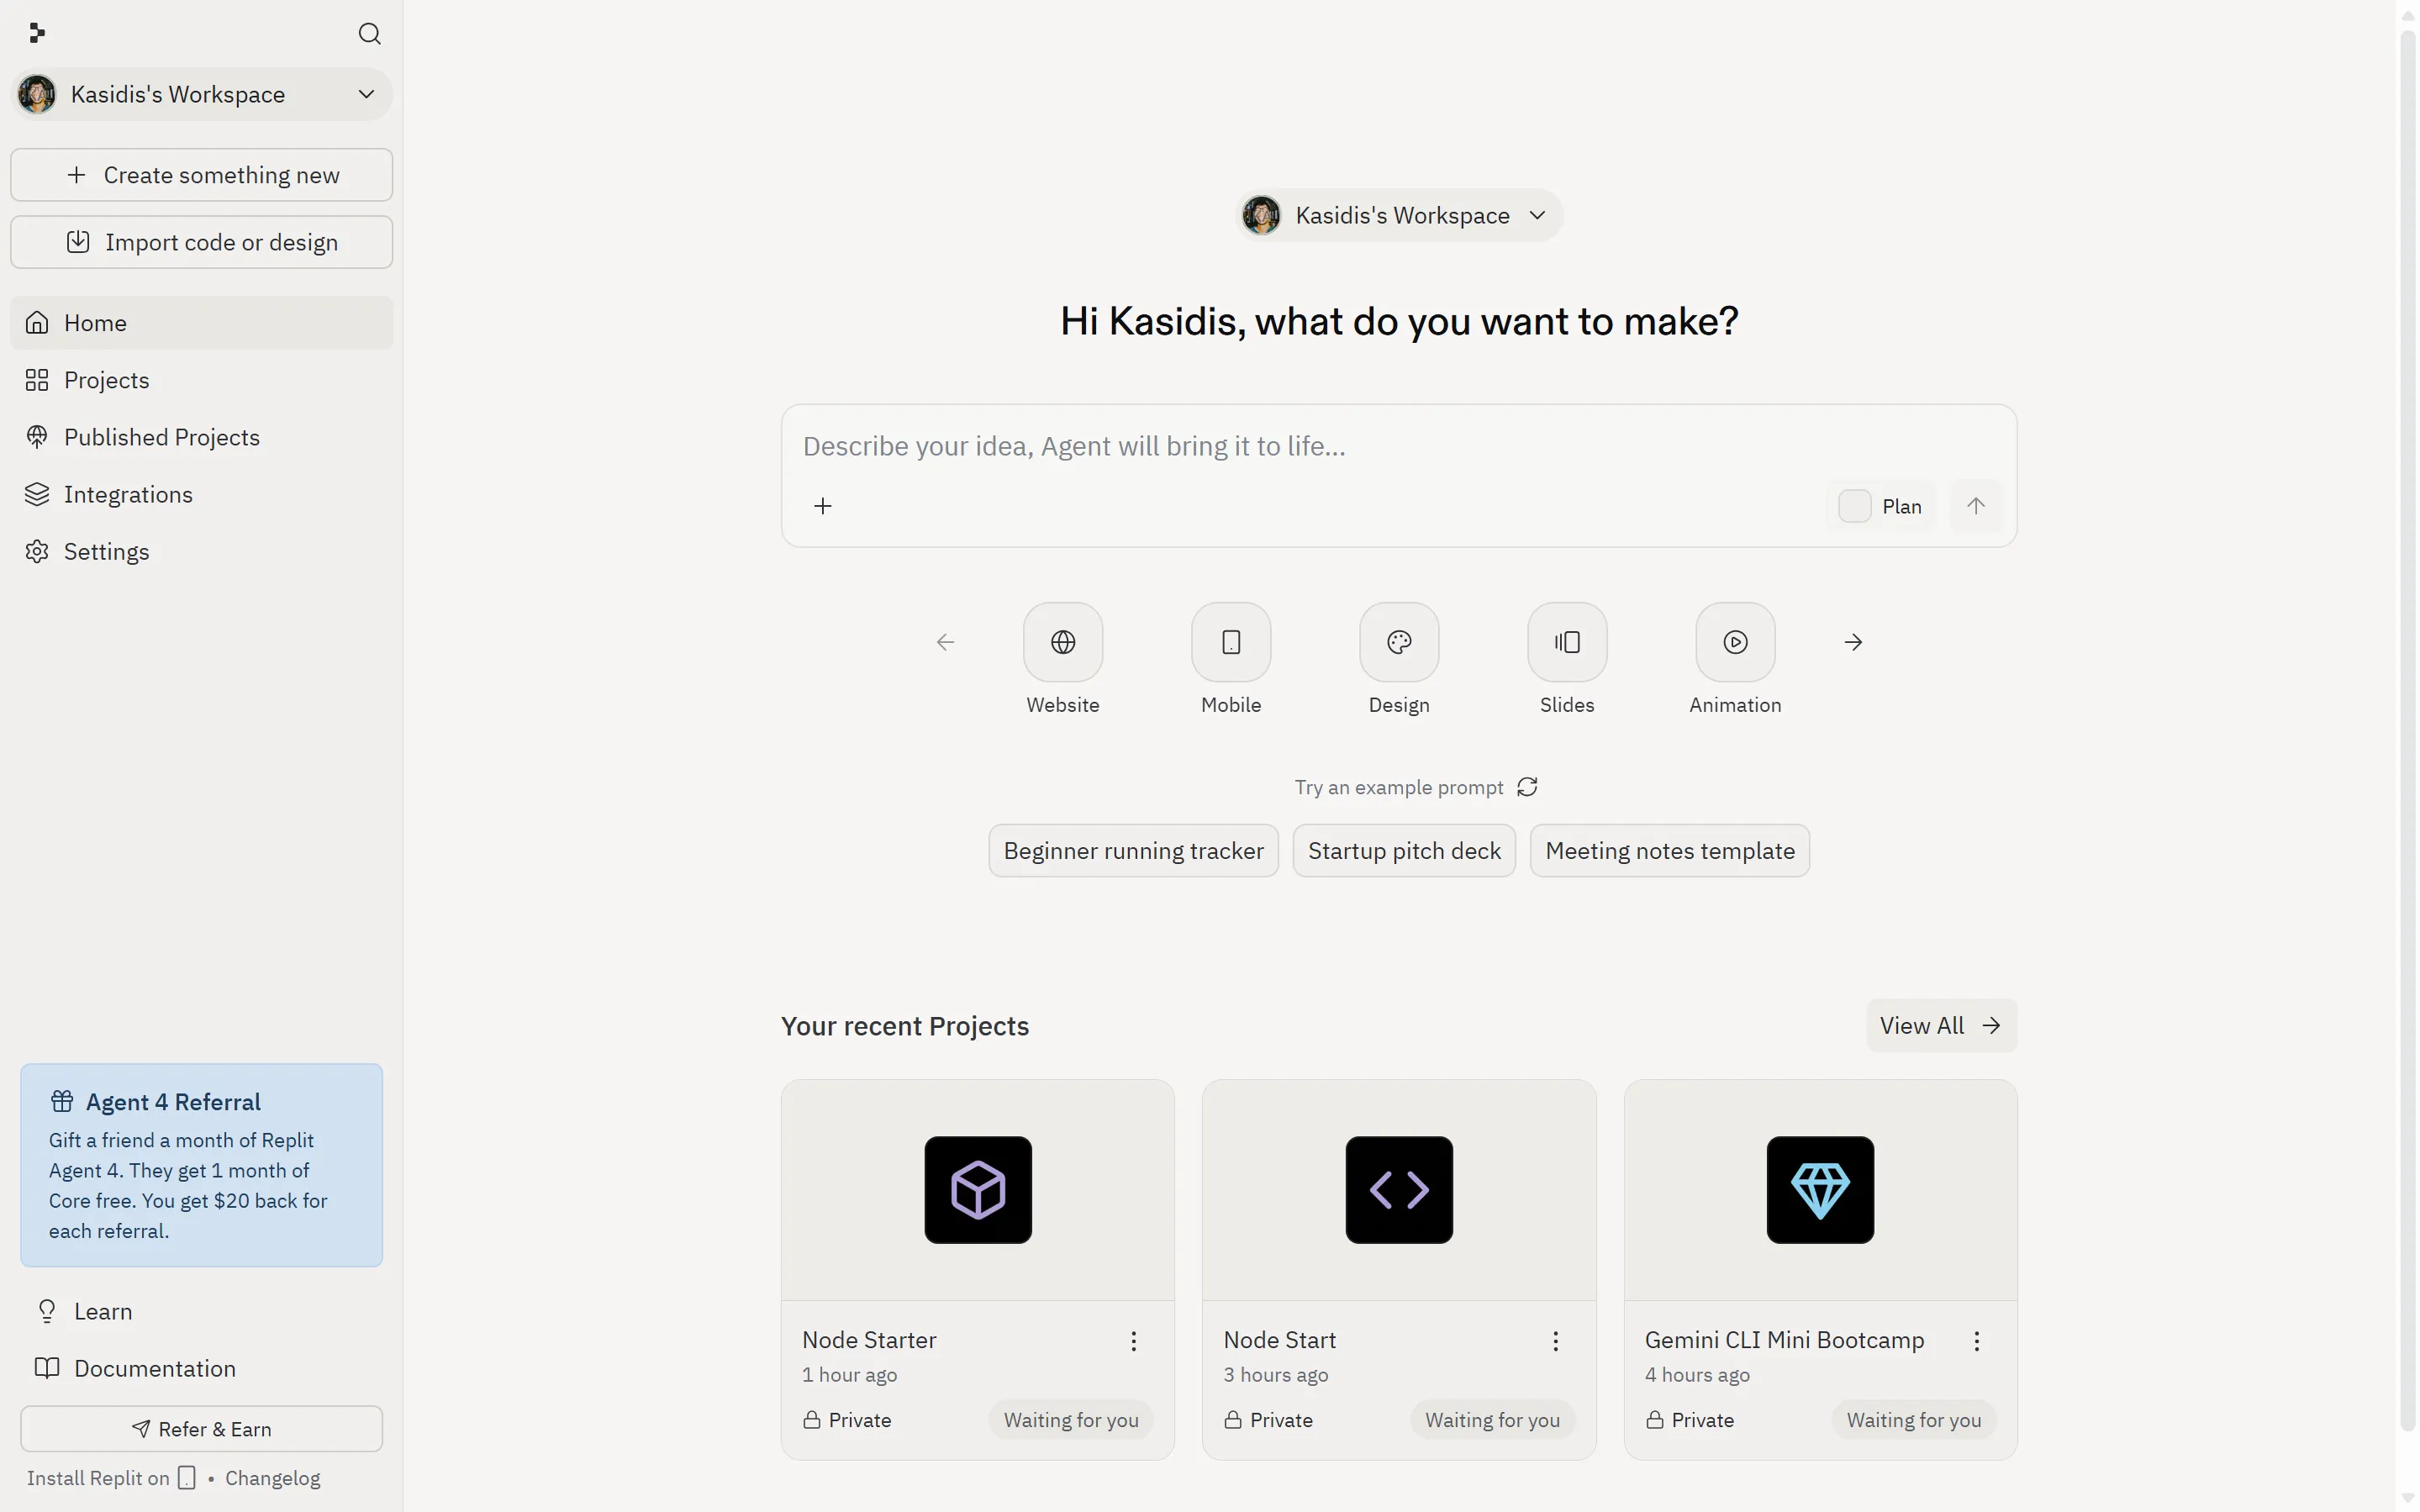
Task: Click the right arrow of category carousel
Action: [x=1853, y=642]
